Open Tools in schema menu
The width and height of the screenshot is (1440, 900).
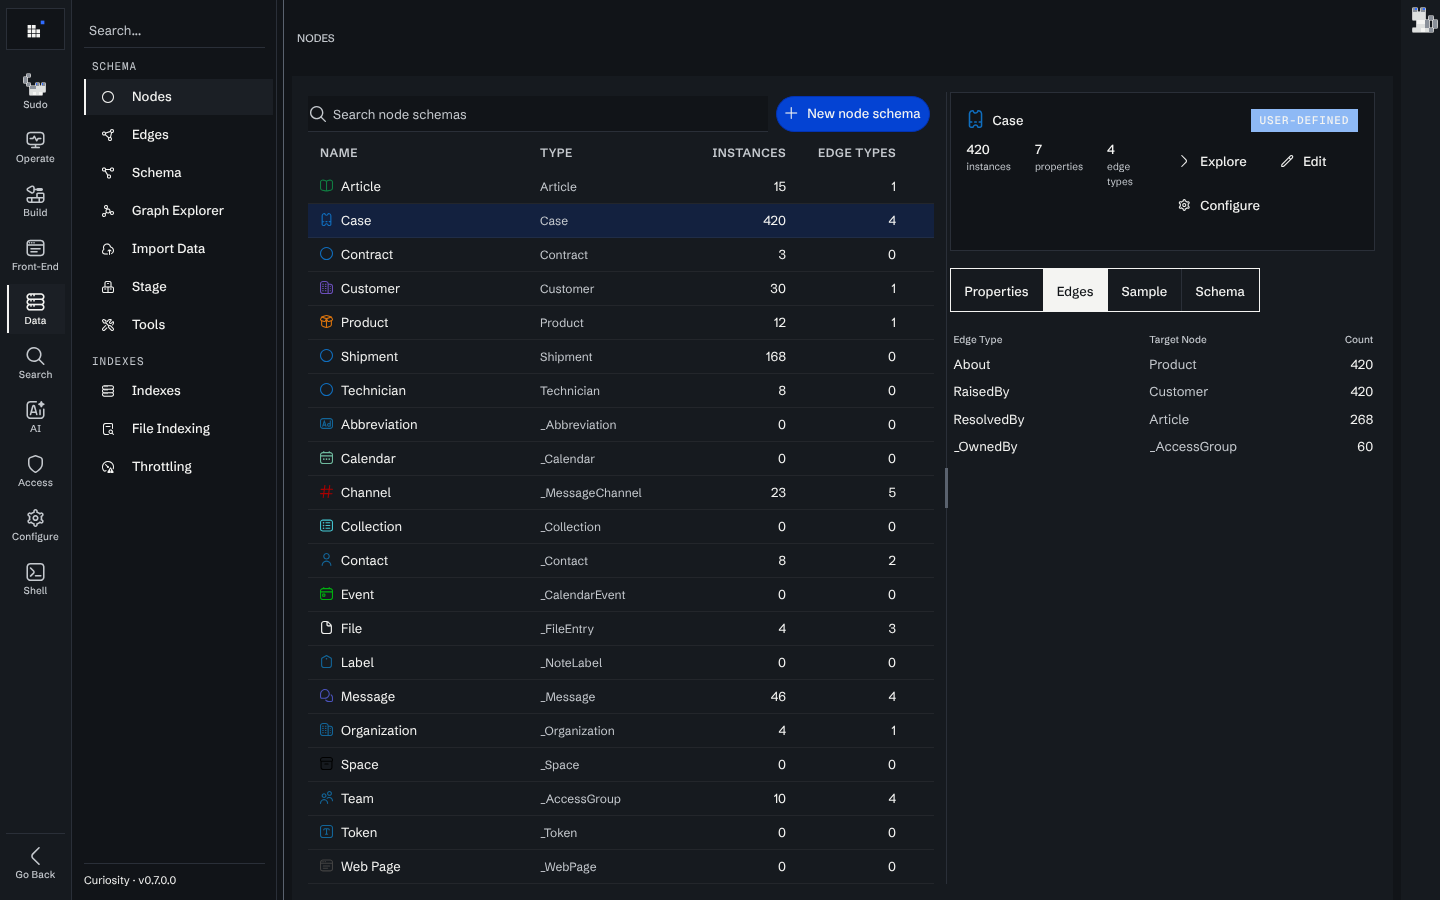pos(178,325)
